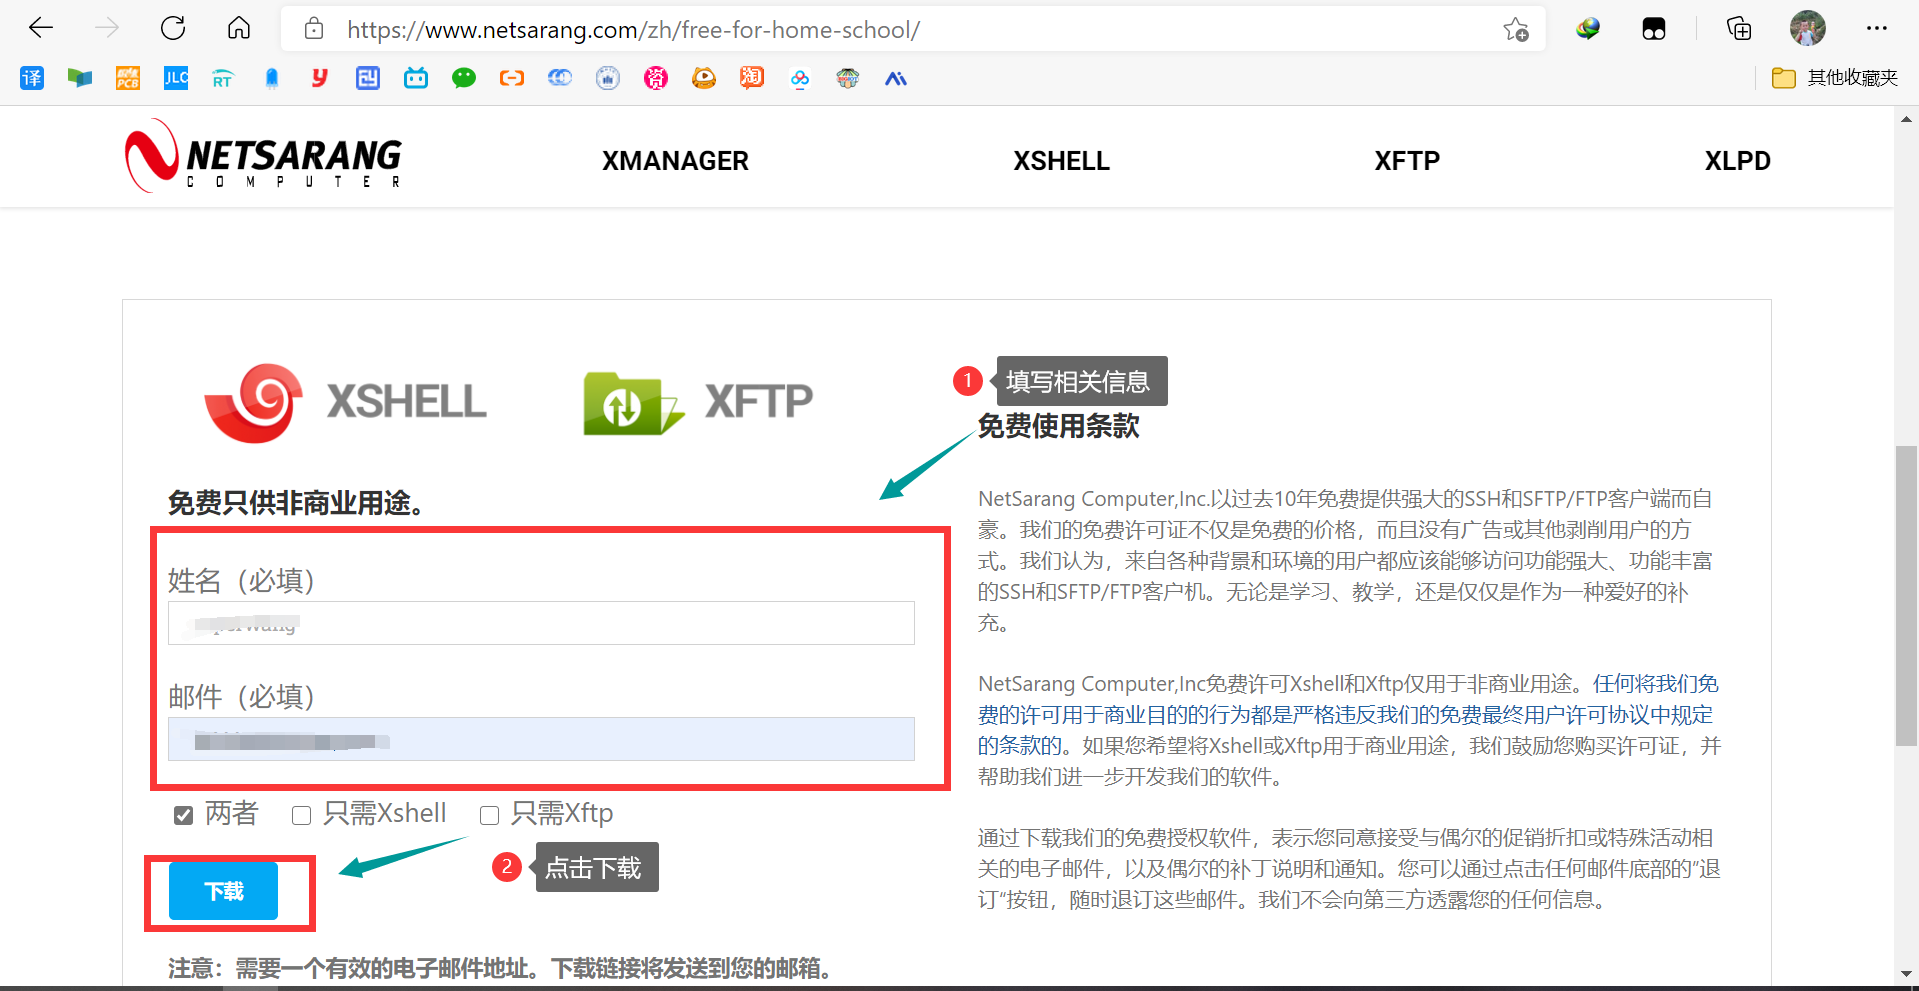Click the page Refresh icon

(173, 28)
